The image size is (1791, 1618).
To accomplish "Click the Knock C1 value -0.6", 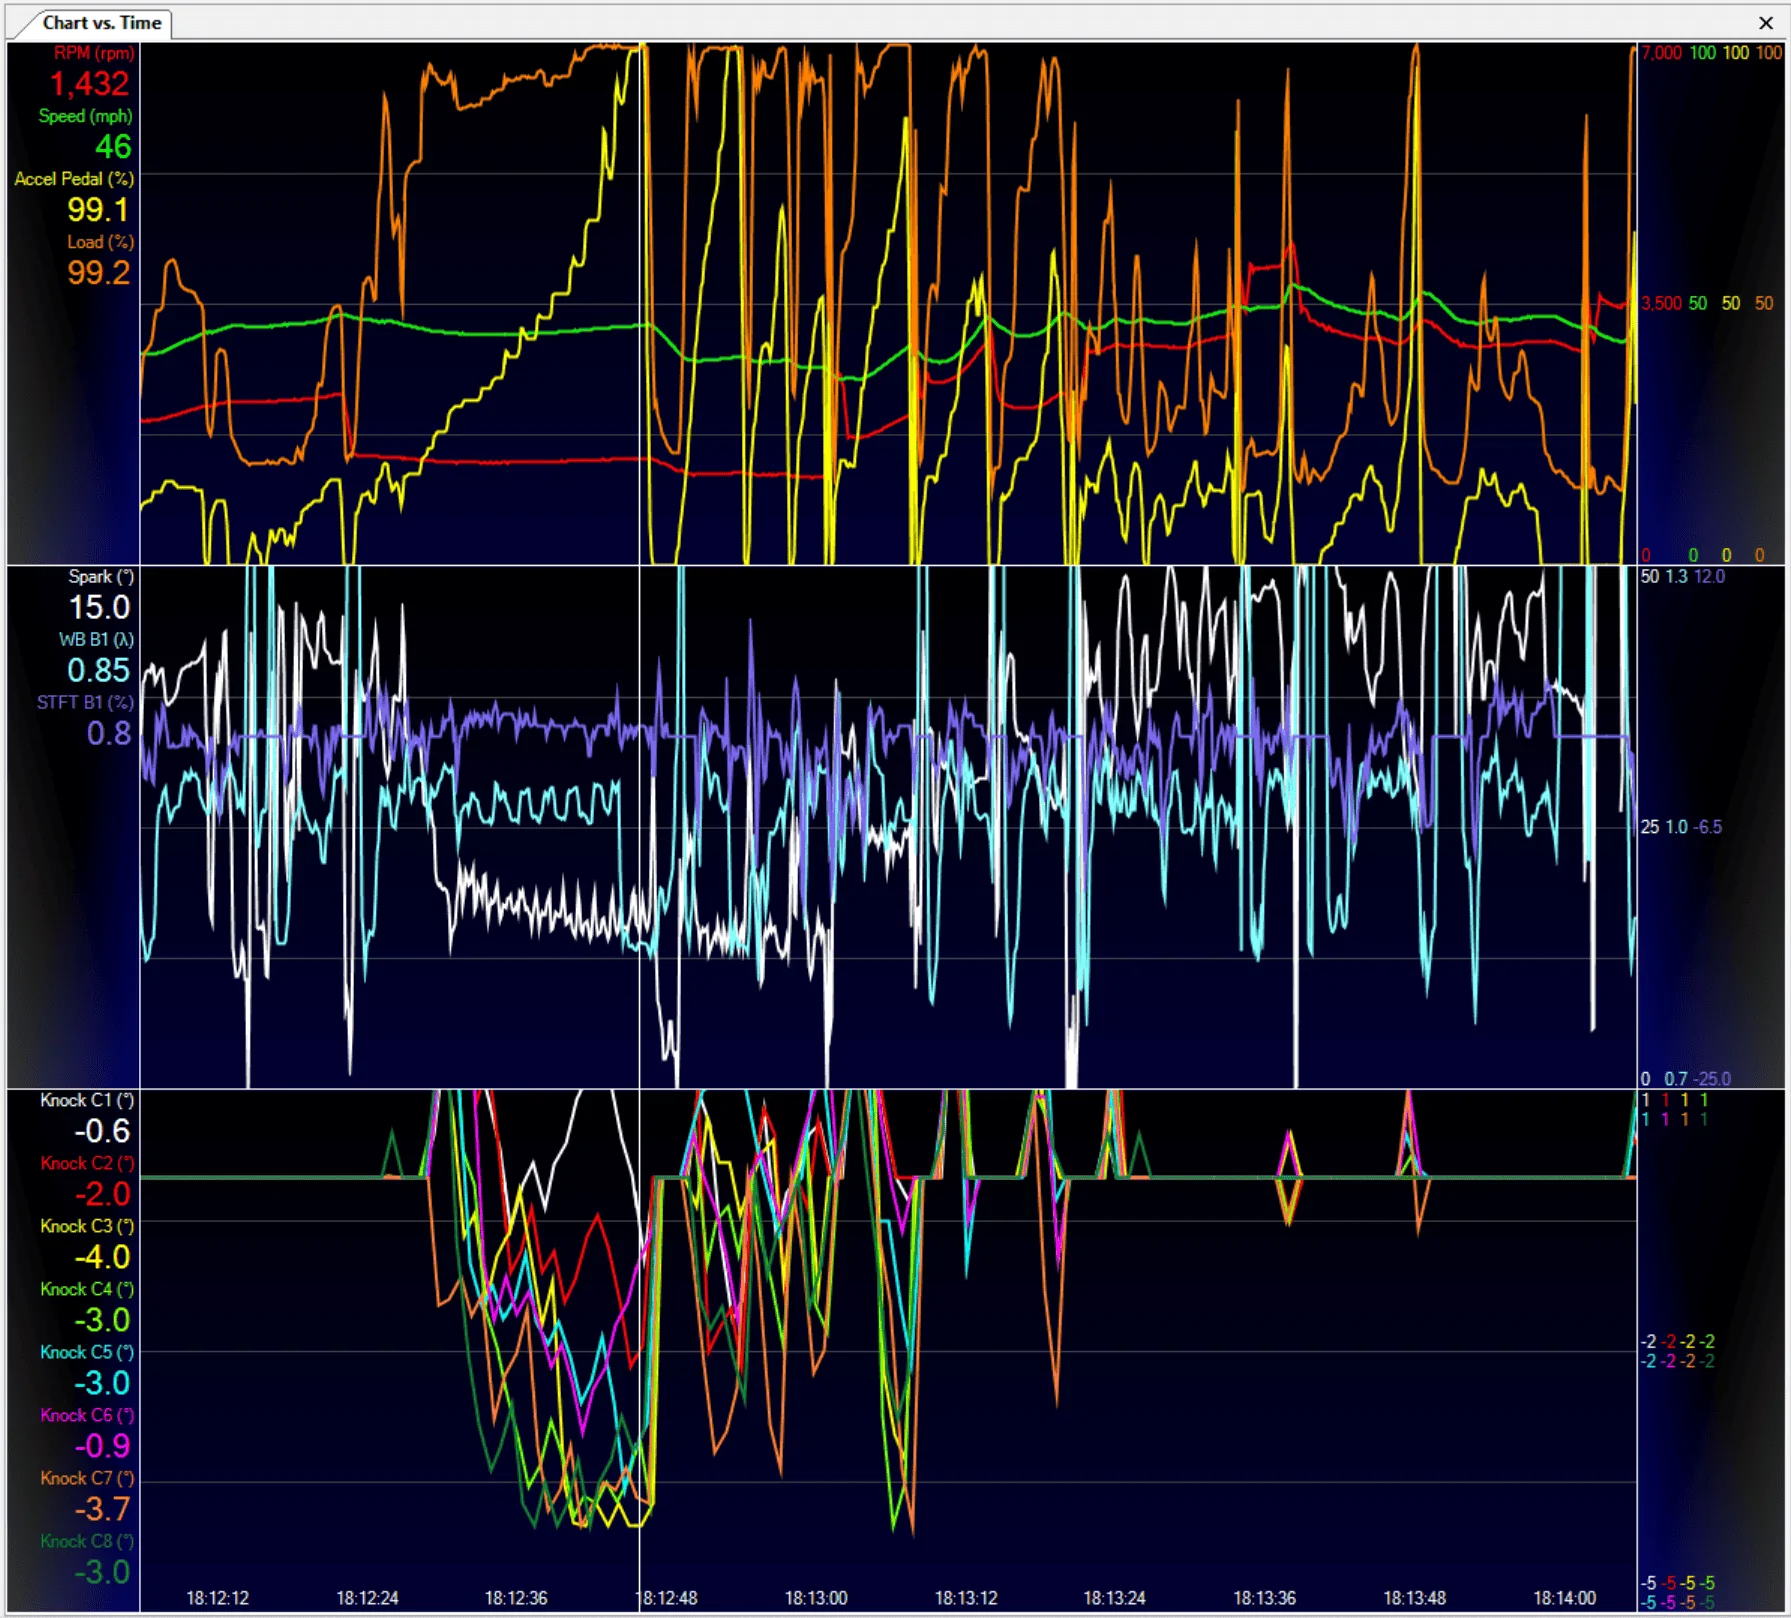I will point(102,1132).
